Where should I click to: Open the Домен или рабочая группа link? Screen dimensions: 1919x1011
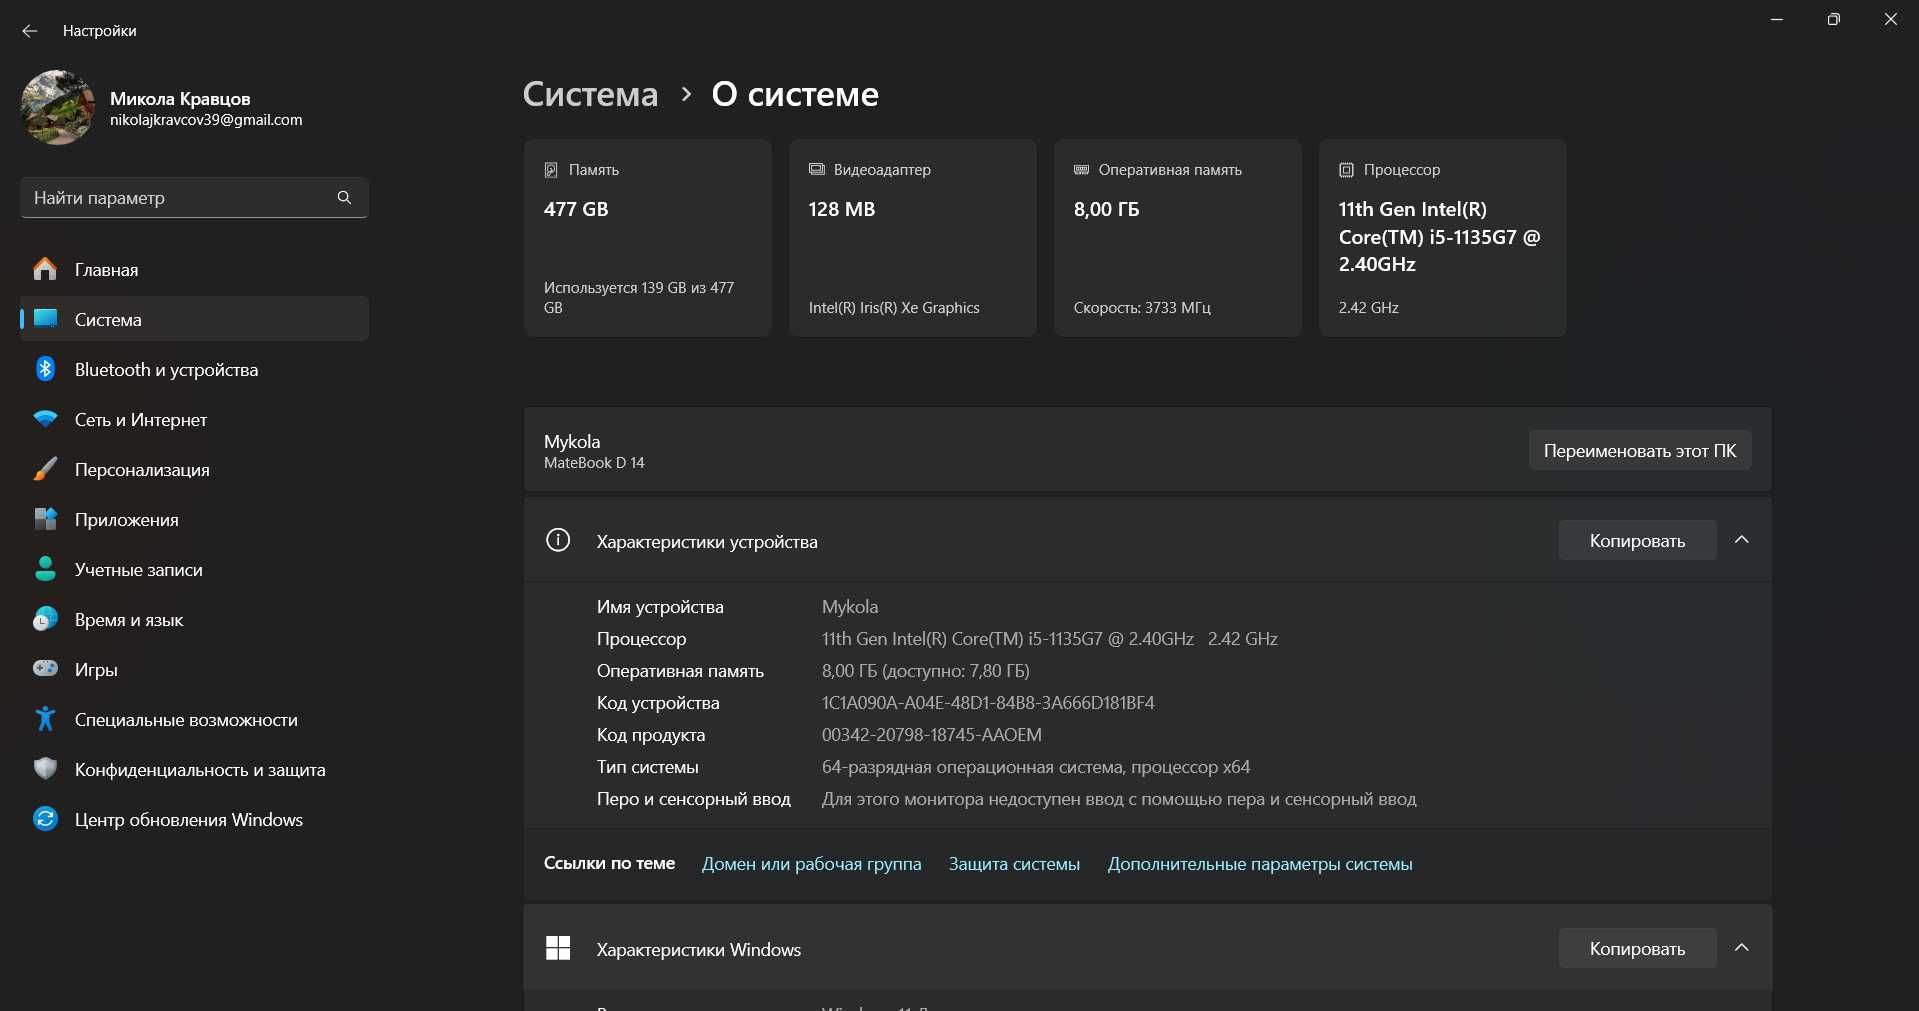(812, 863)
